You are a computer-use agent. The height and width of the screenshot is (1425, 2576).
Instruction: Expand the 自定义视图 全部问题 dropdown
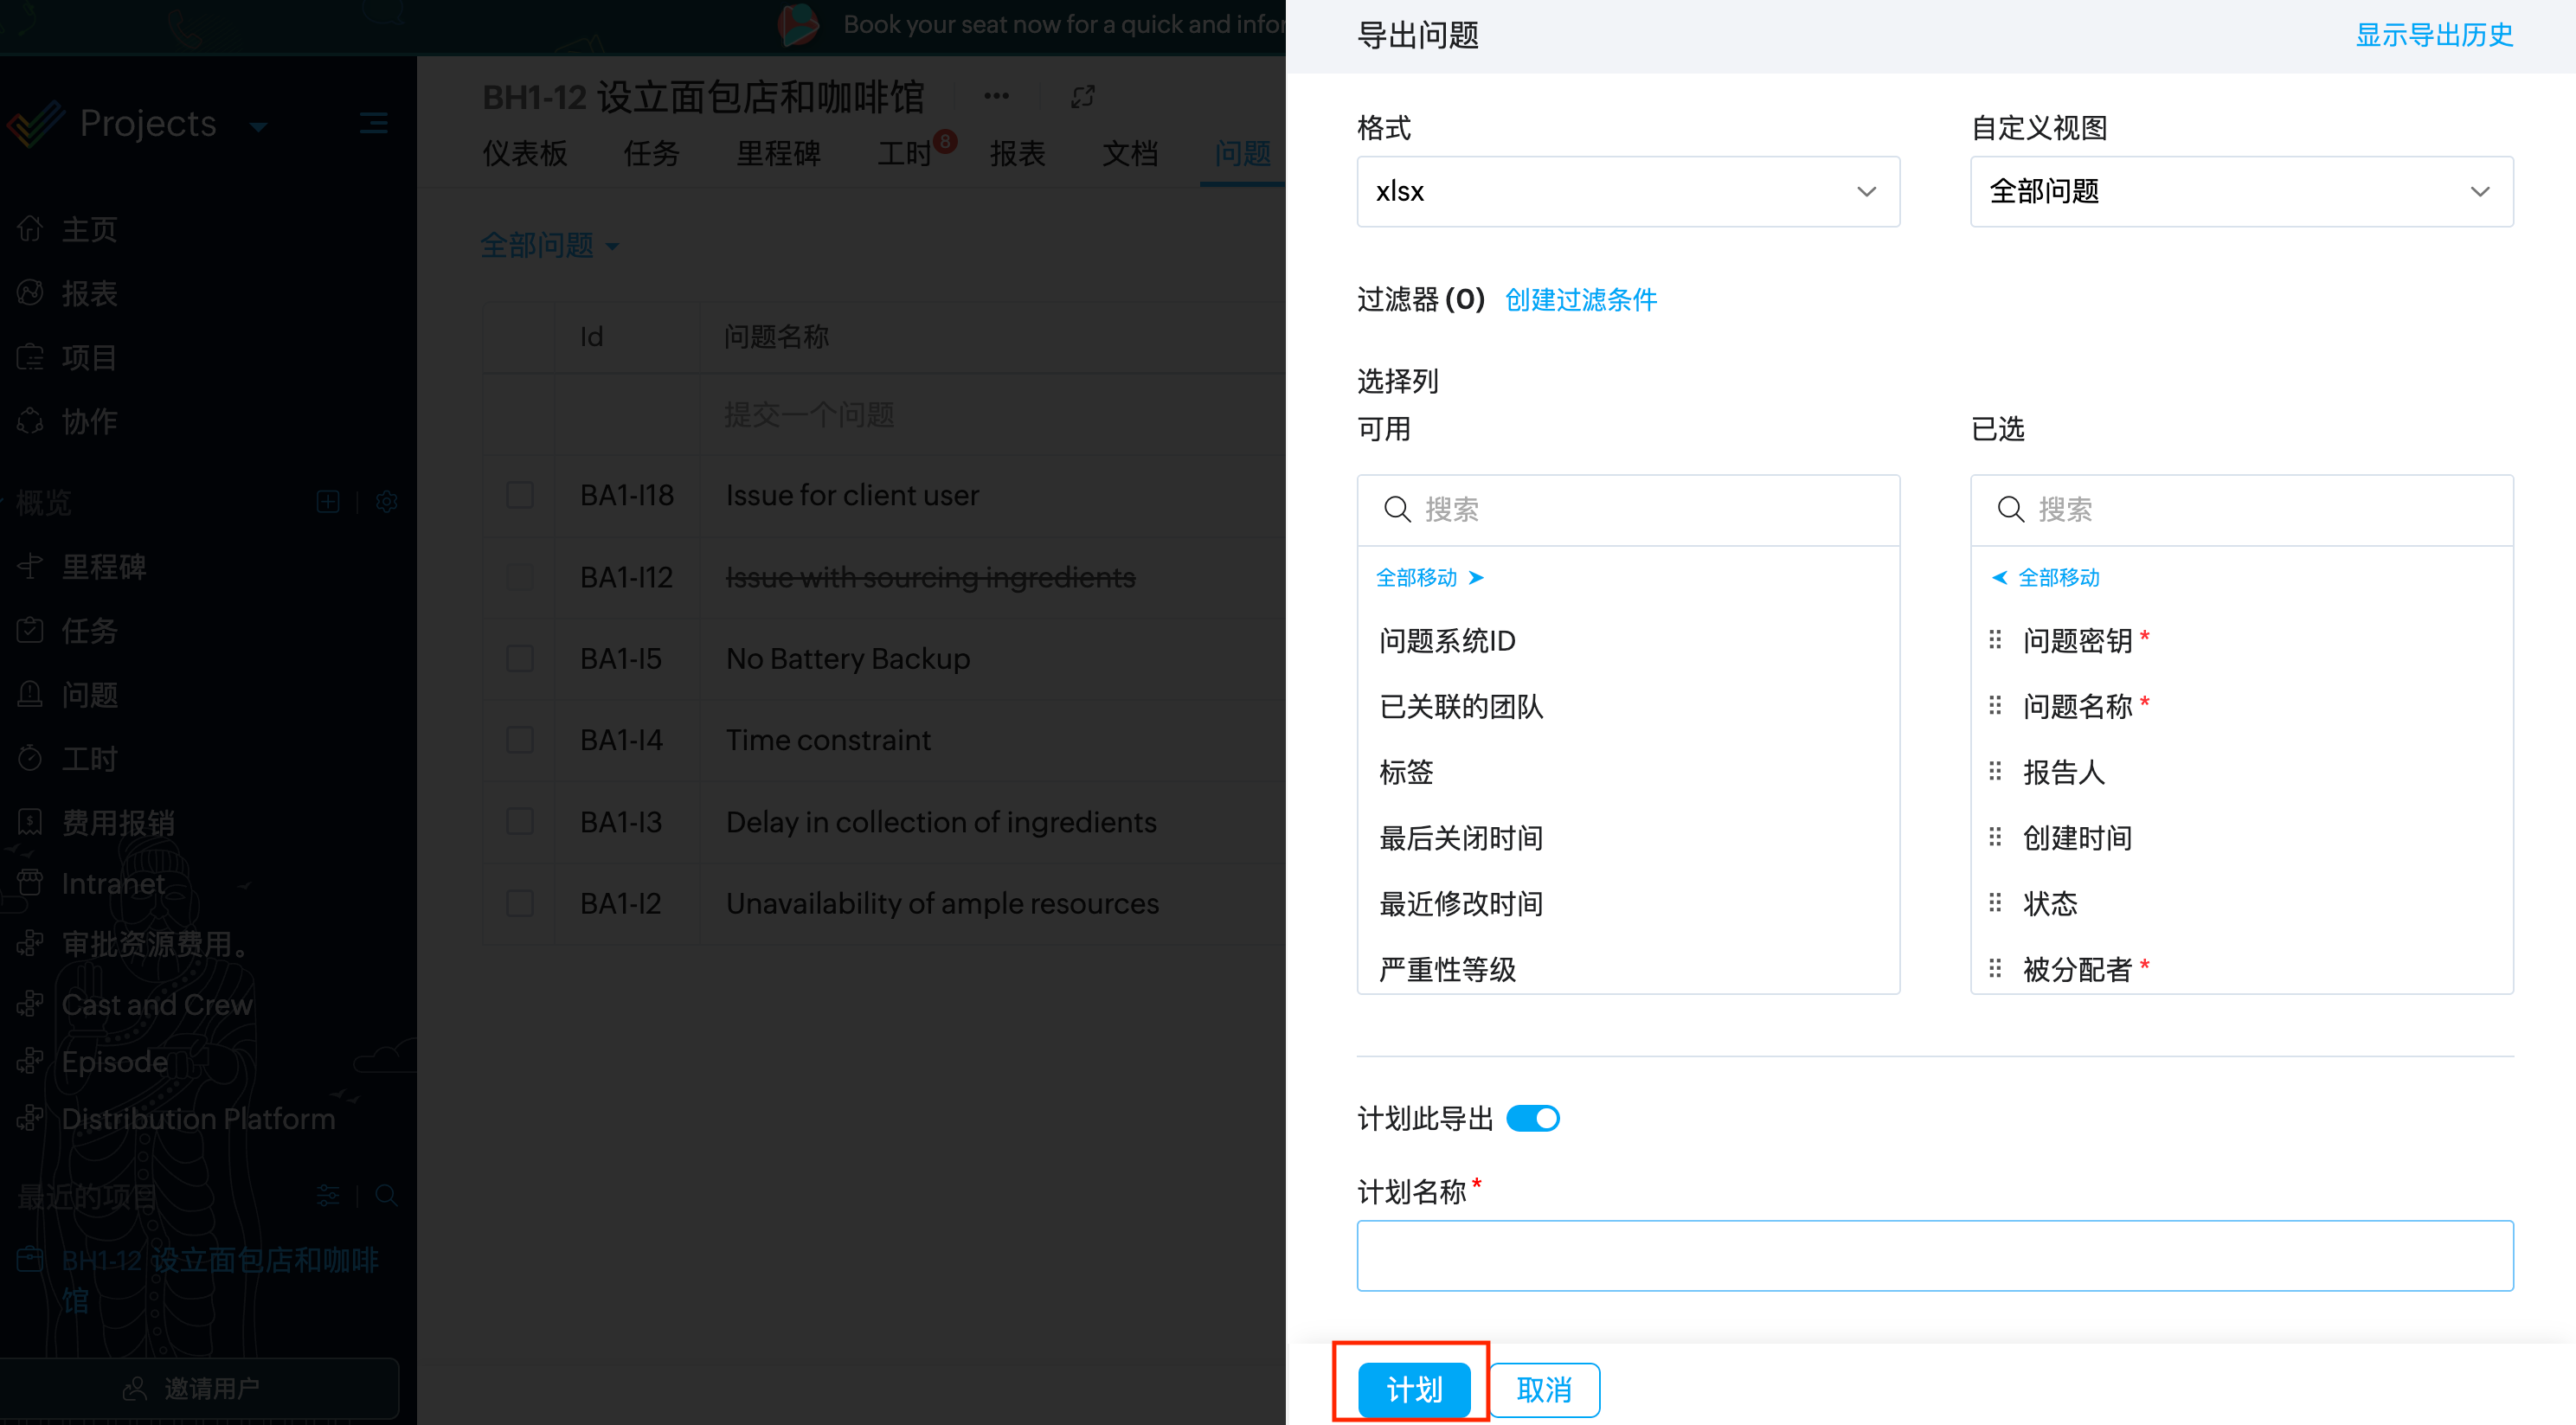tap(2240, 191)
